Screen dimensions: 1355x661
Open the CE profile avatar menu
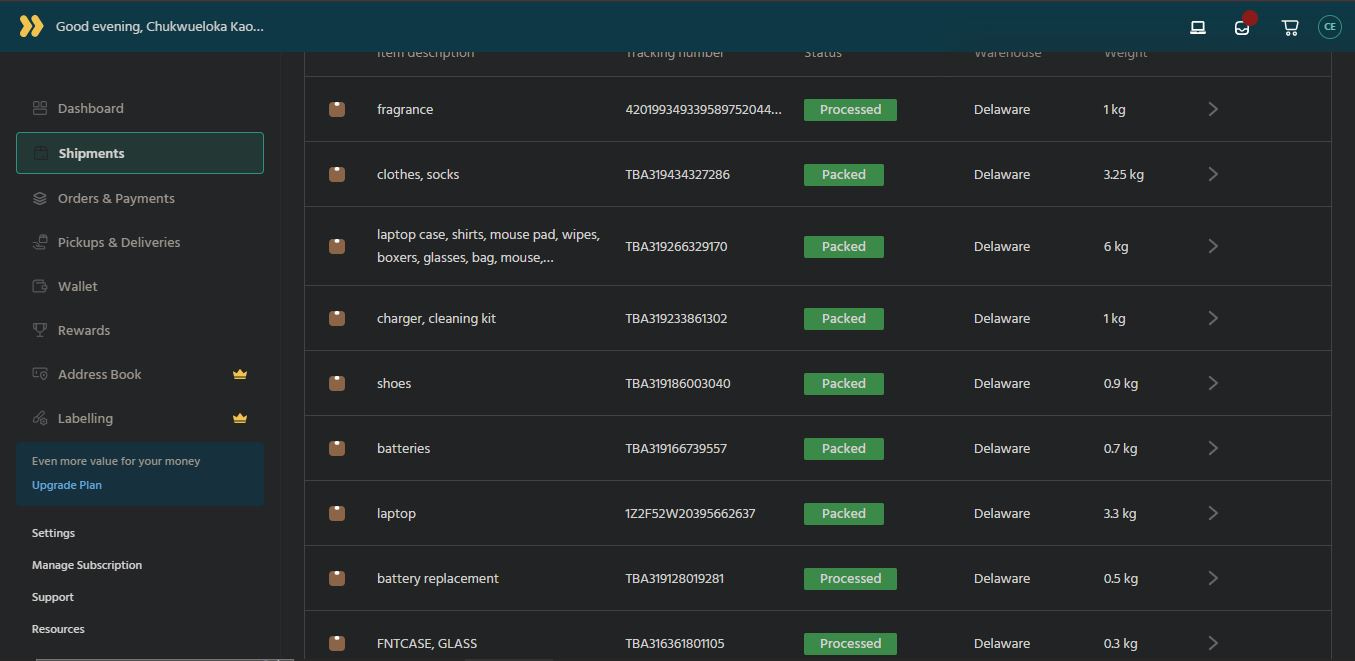pos(1329,26)
